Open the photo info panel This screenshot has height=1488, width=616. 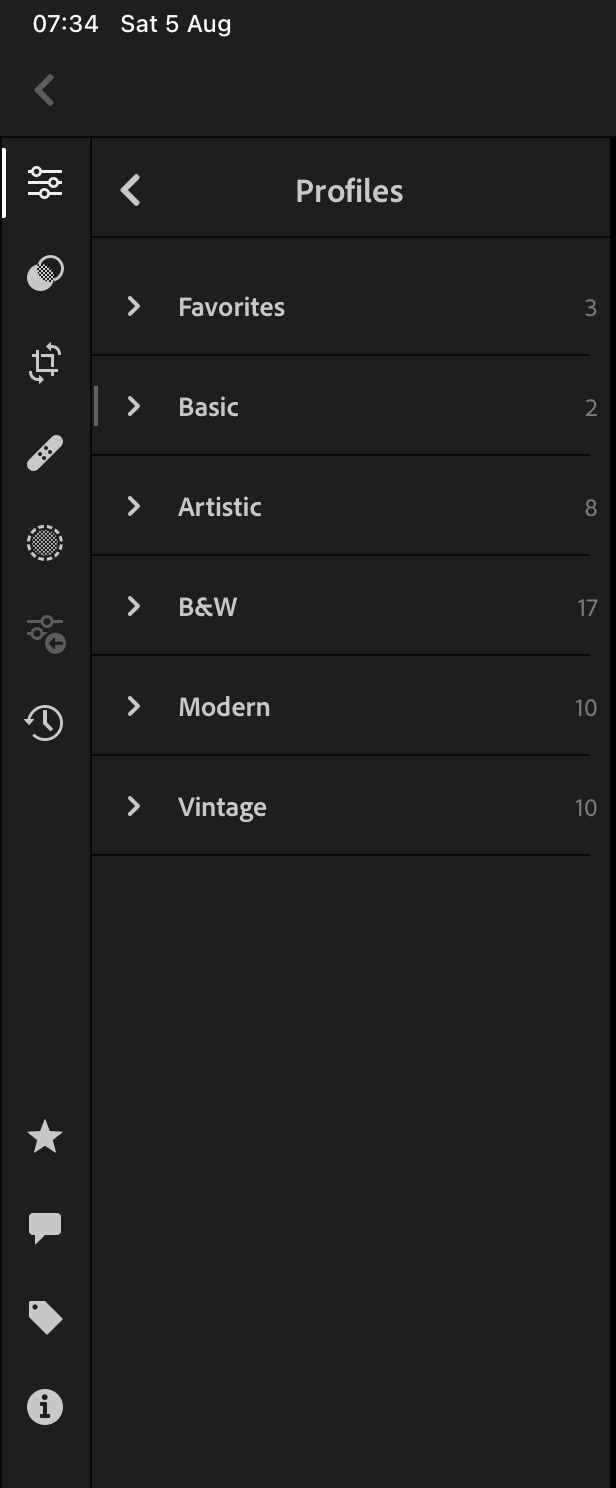tap(44, 1407)
